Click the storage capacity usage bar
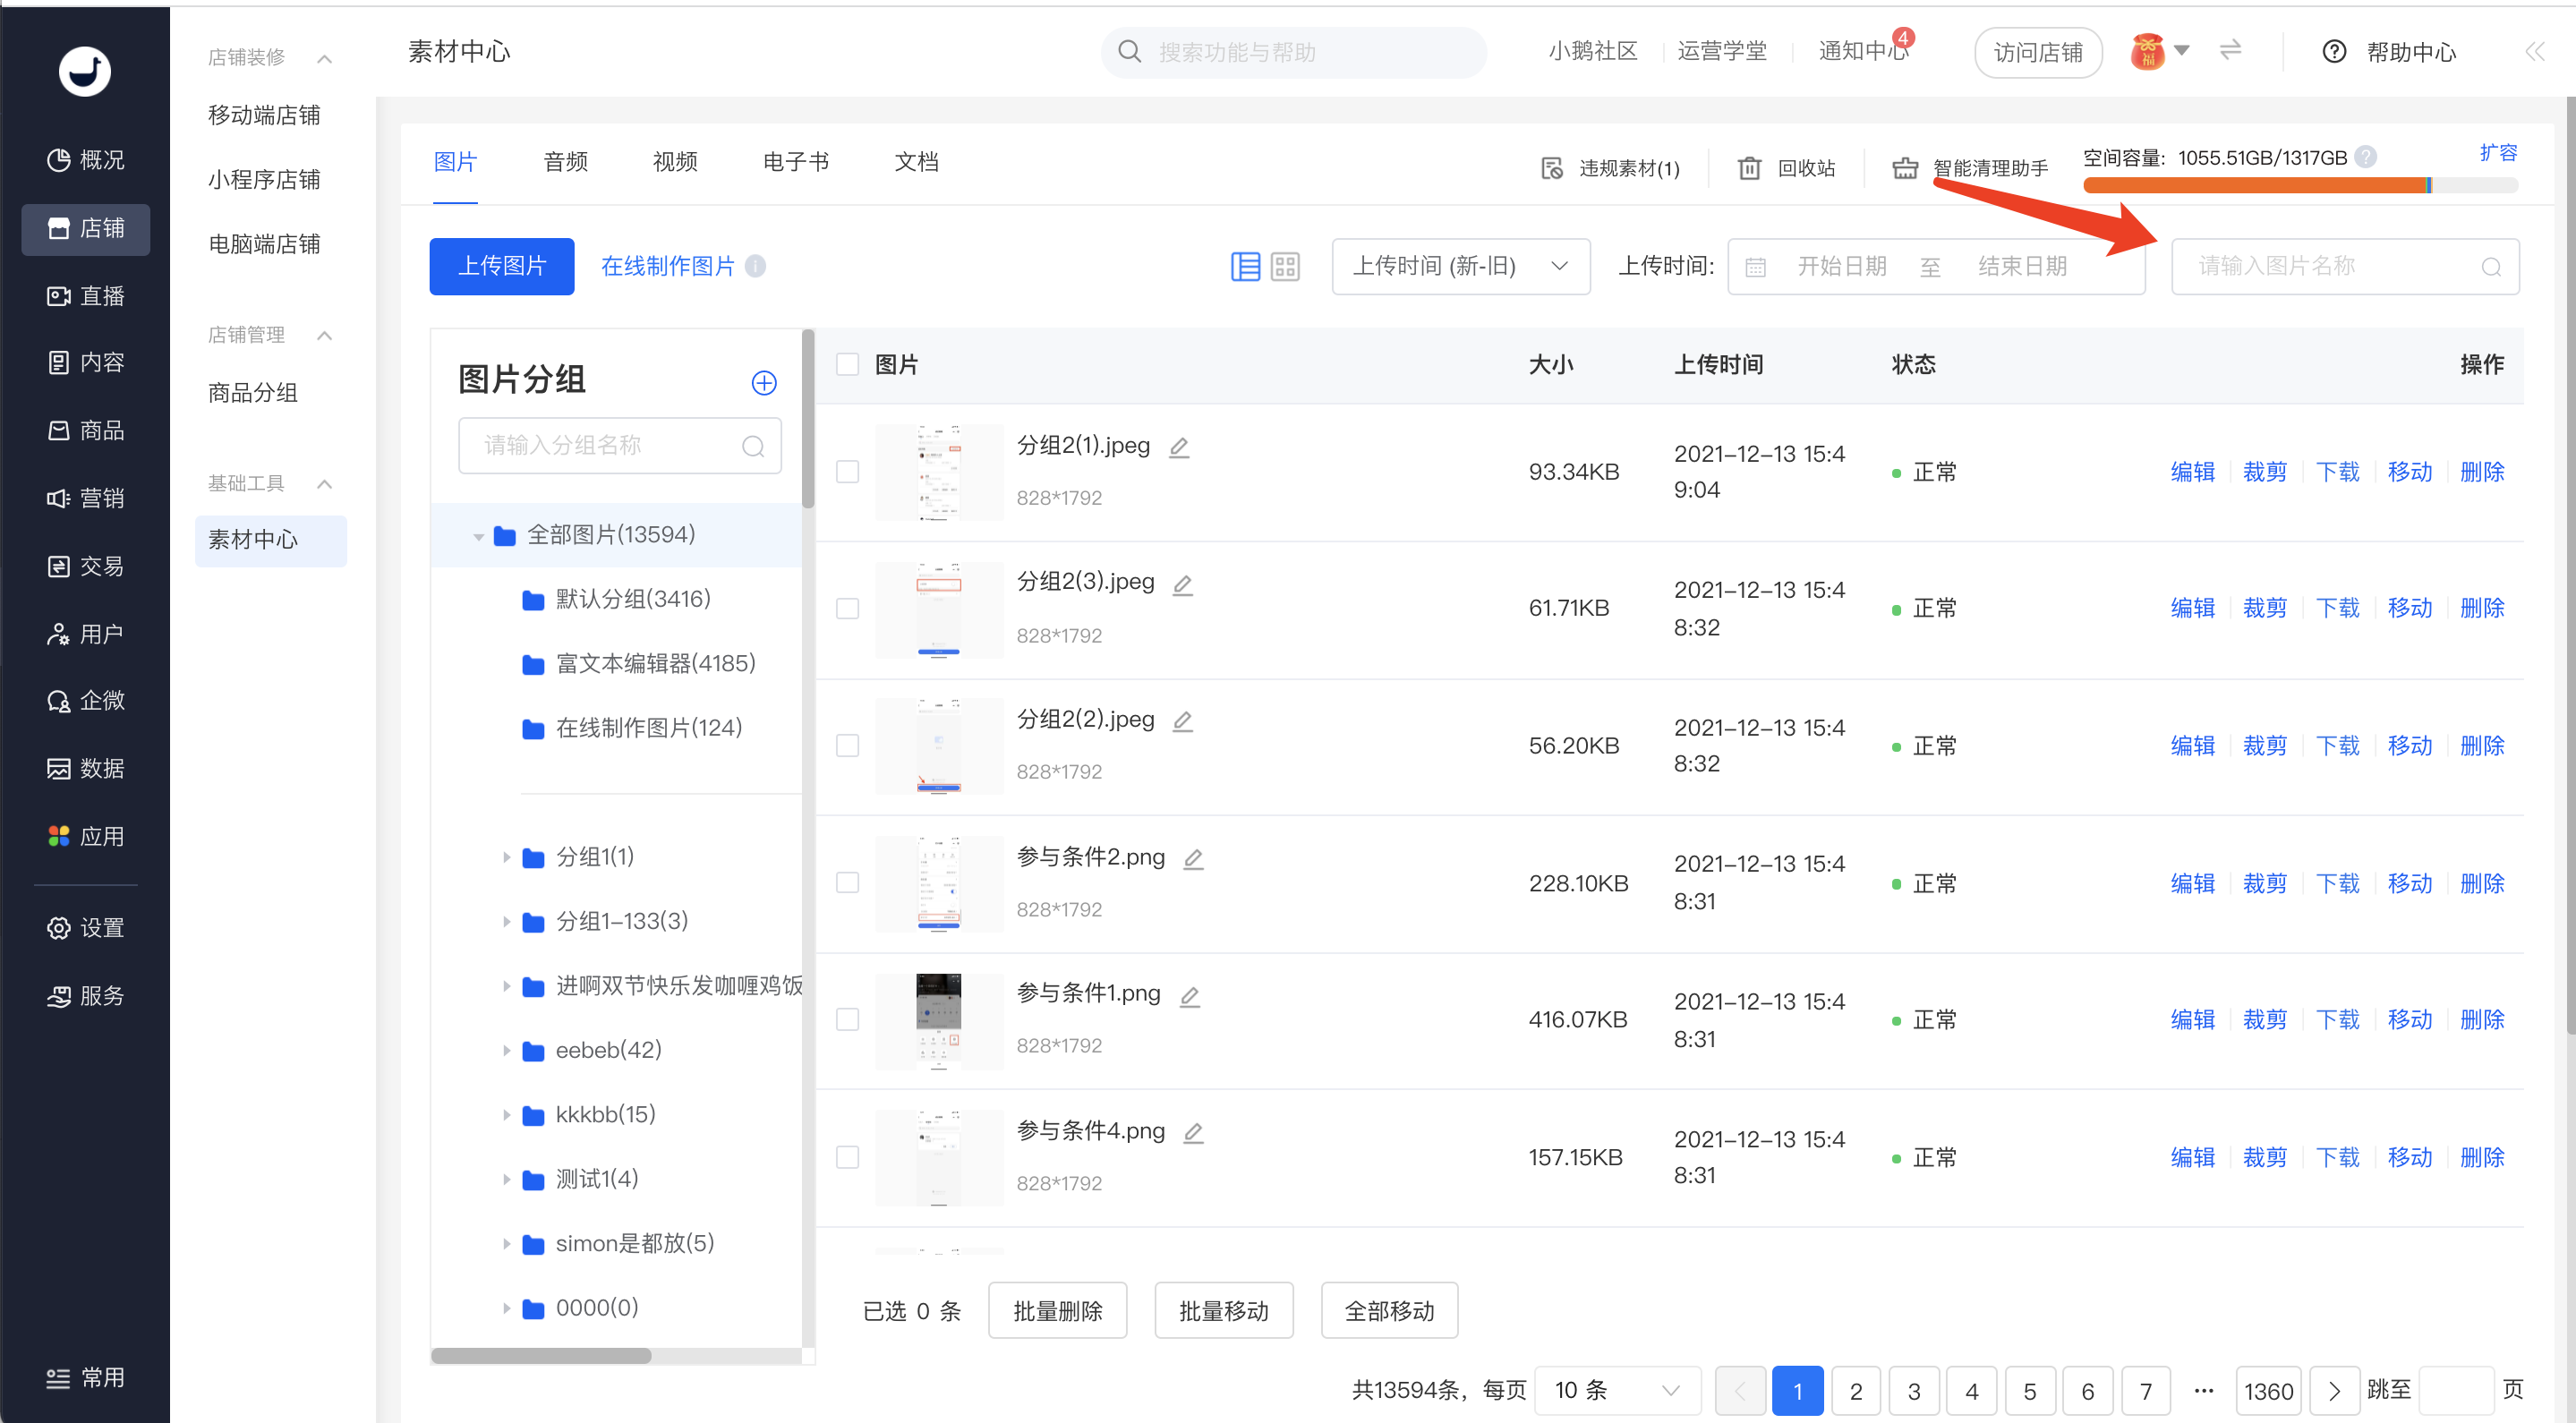This screenshot has height=1423, width=2576. [2300, 185]
